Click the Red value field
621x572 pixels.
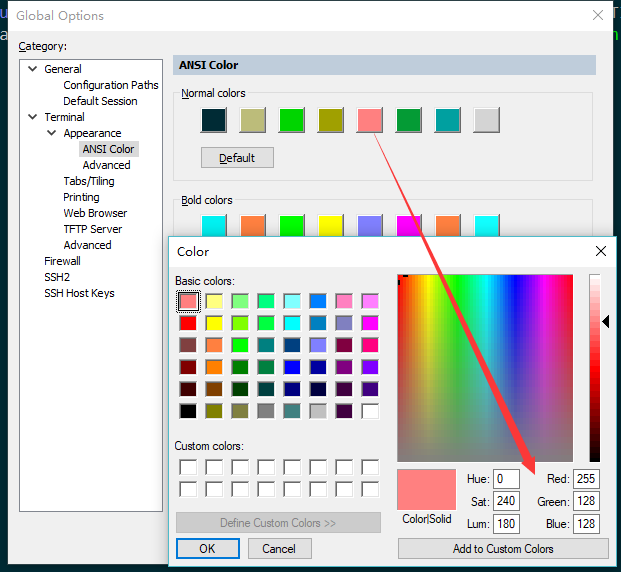click(586, 479)
